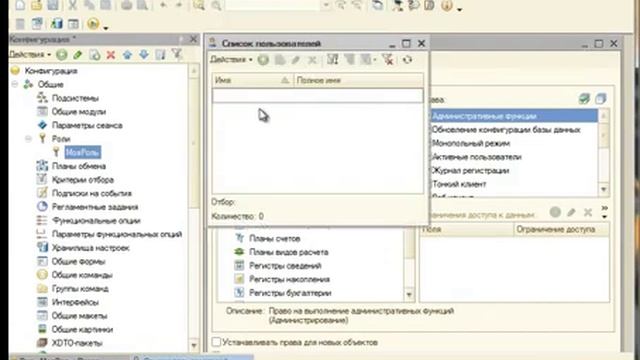The height and width of the screenshot is (360, 640).
Task: Add a new user with green plus icon
Action: pyautogui.click(x=263, y=60)
